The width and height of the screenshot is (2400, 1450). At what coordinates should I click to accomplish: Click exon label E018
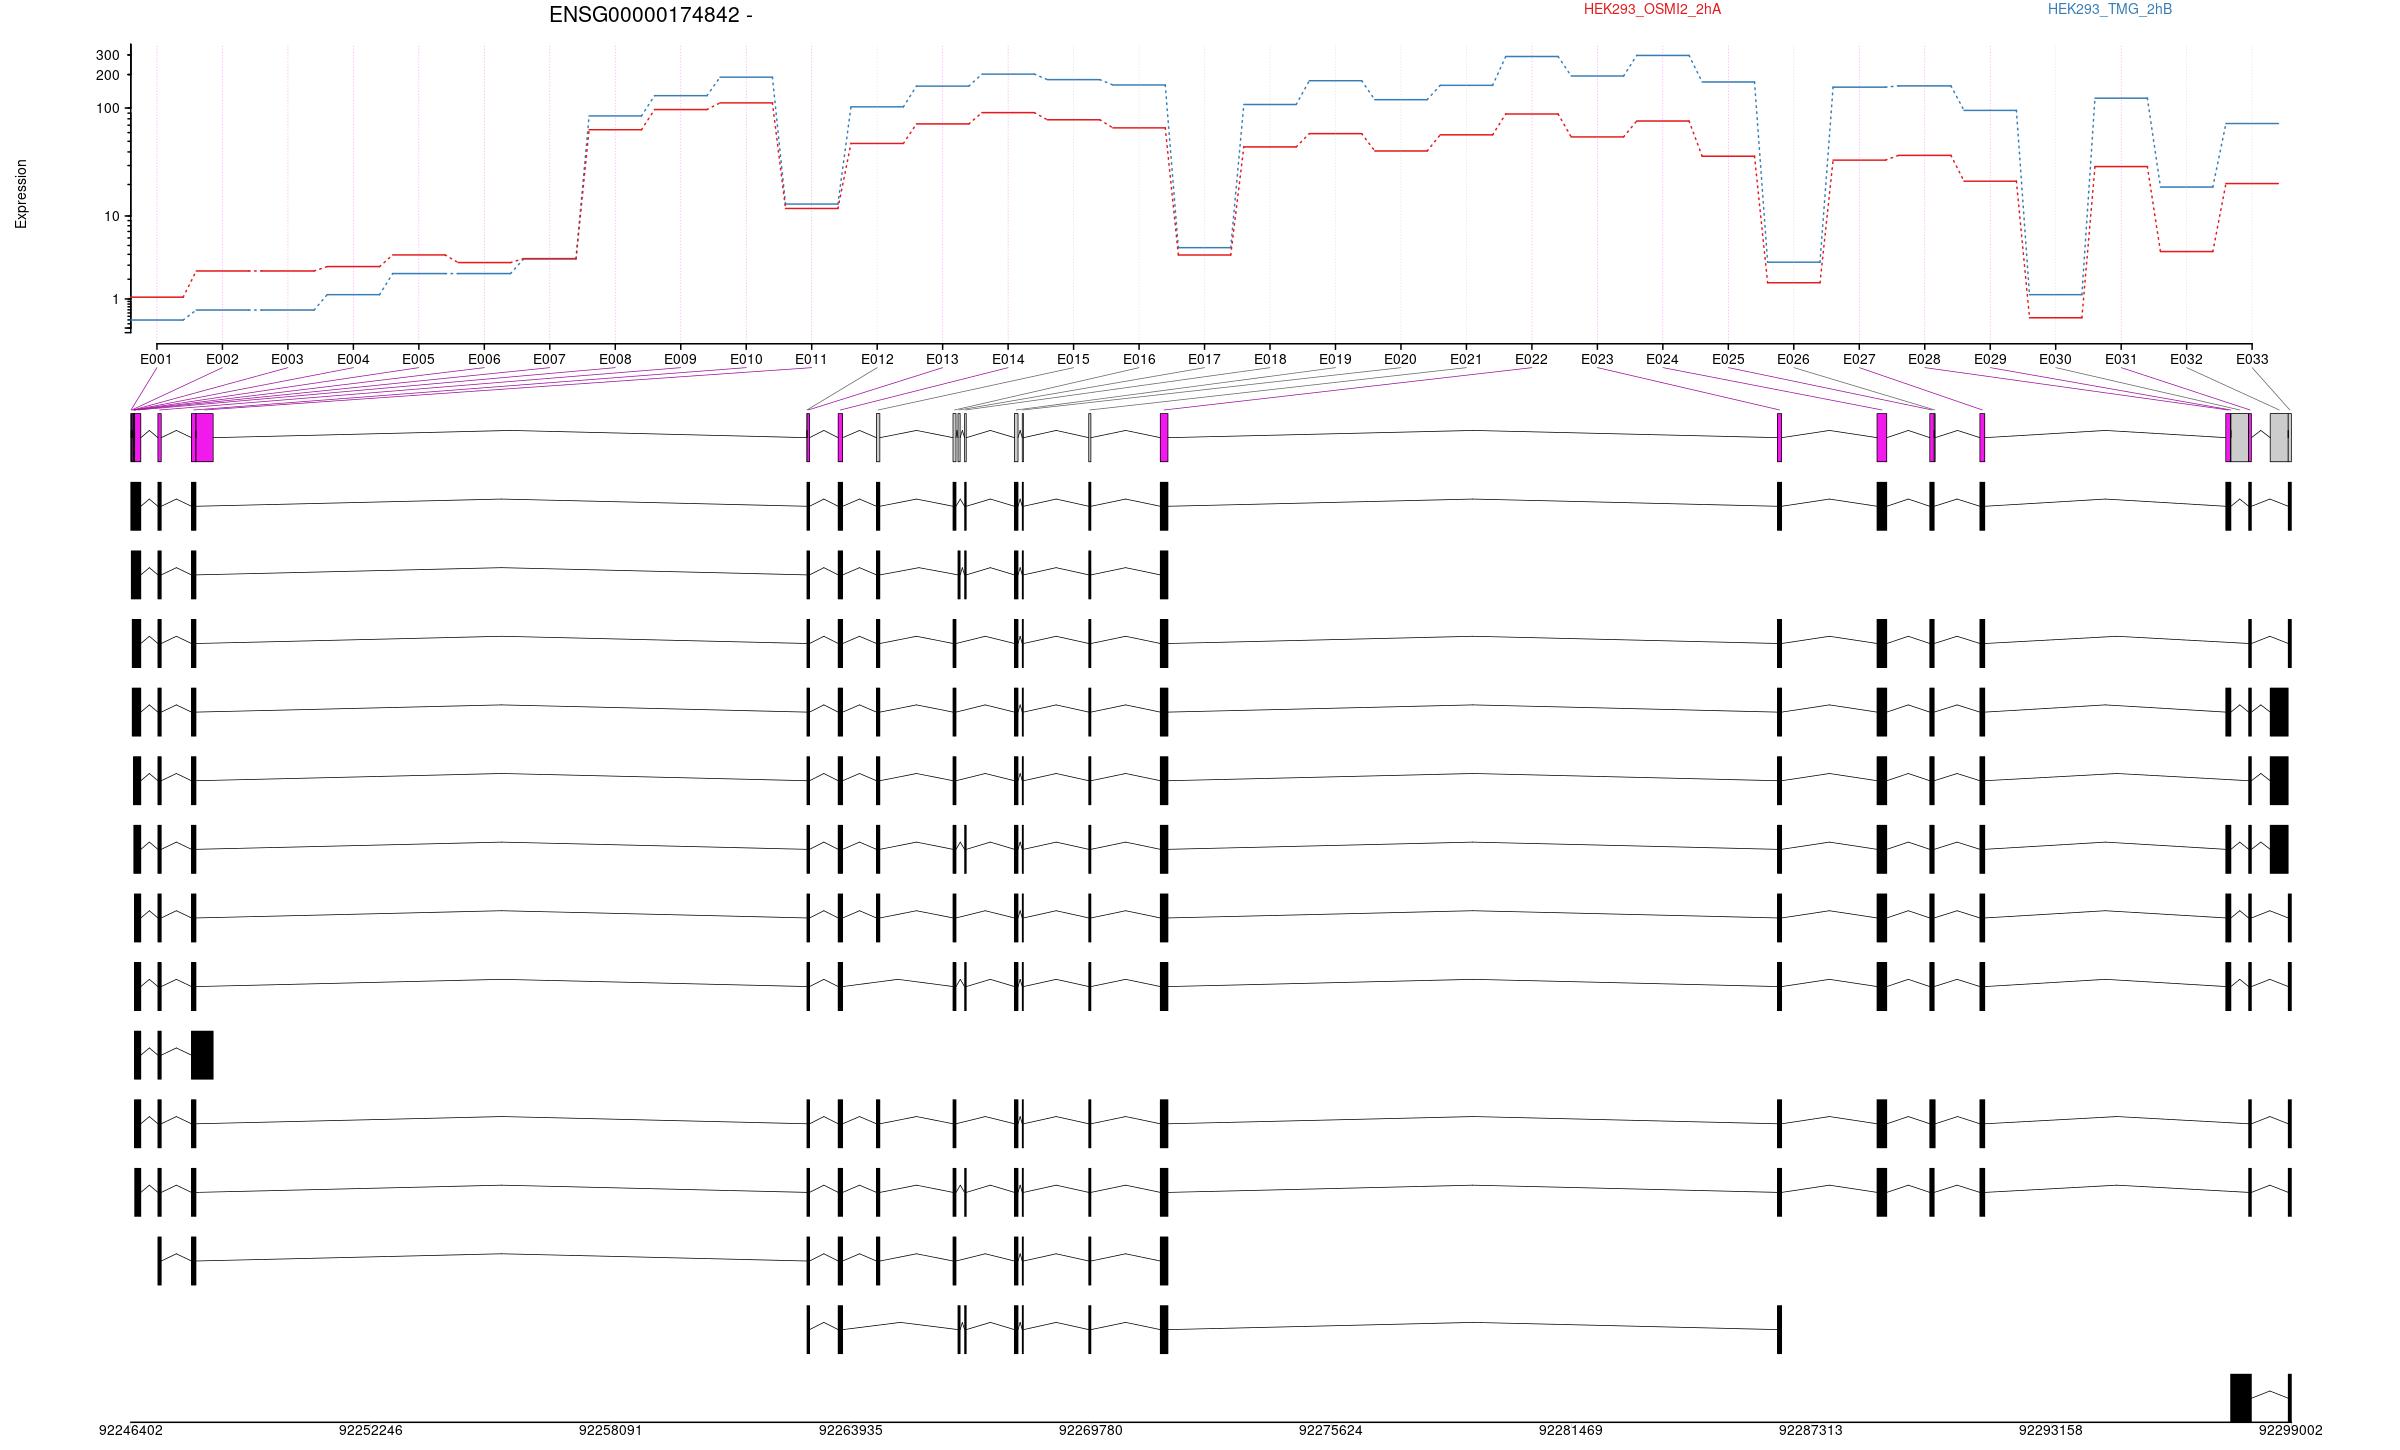[1270, 359]
